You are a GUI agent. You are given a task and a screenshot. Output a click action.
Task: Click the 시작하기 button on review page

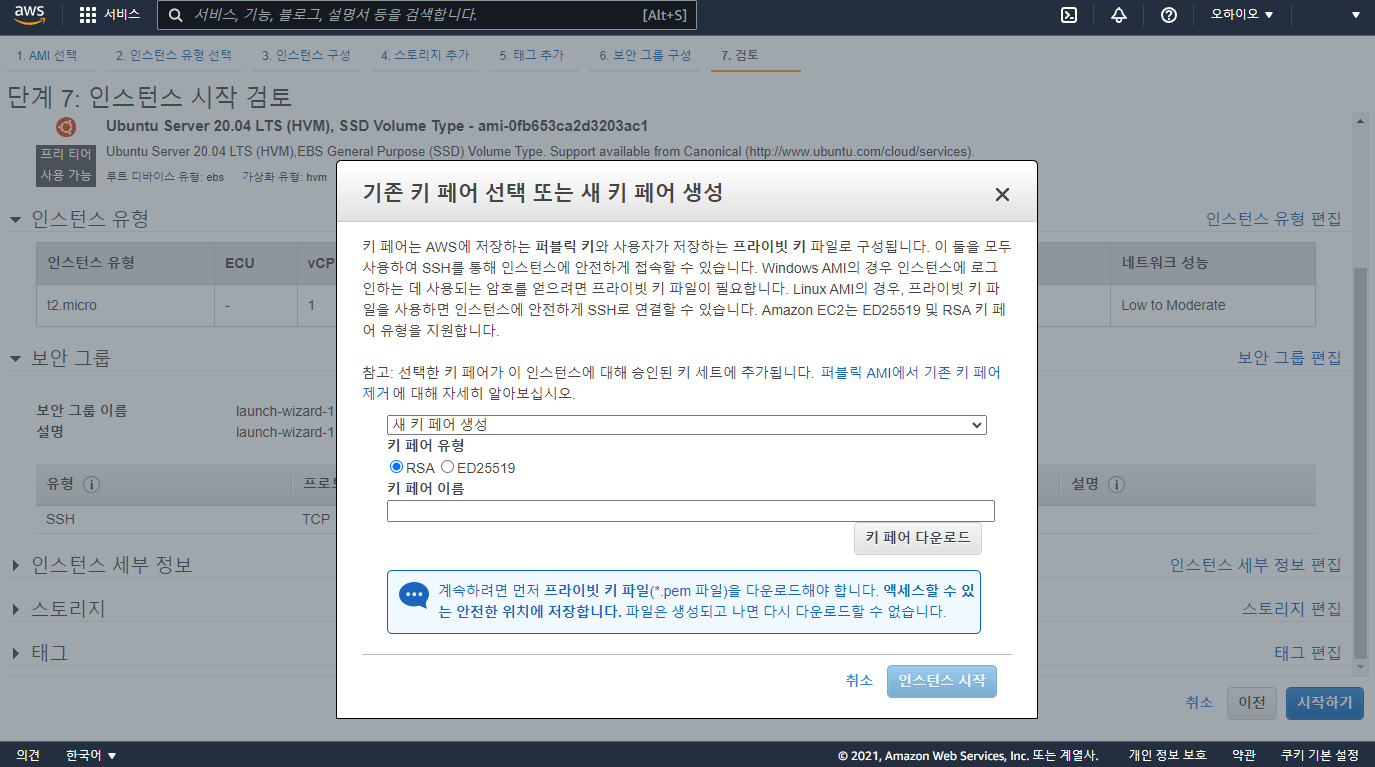pos(1324,703)
